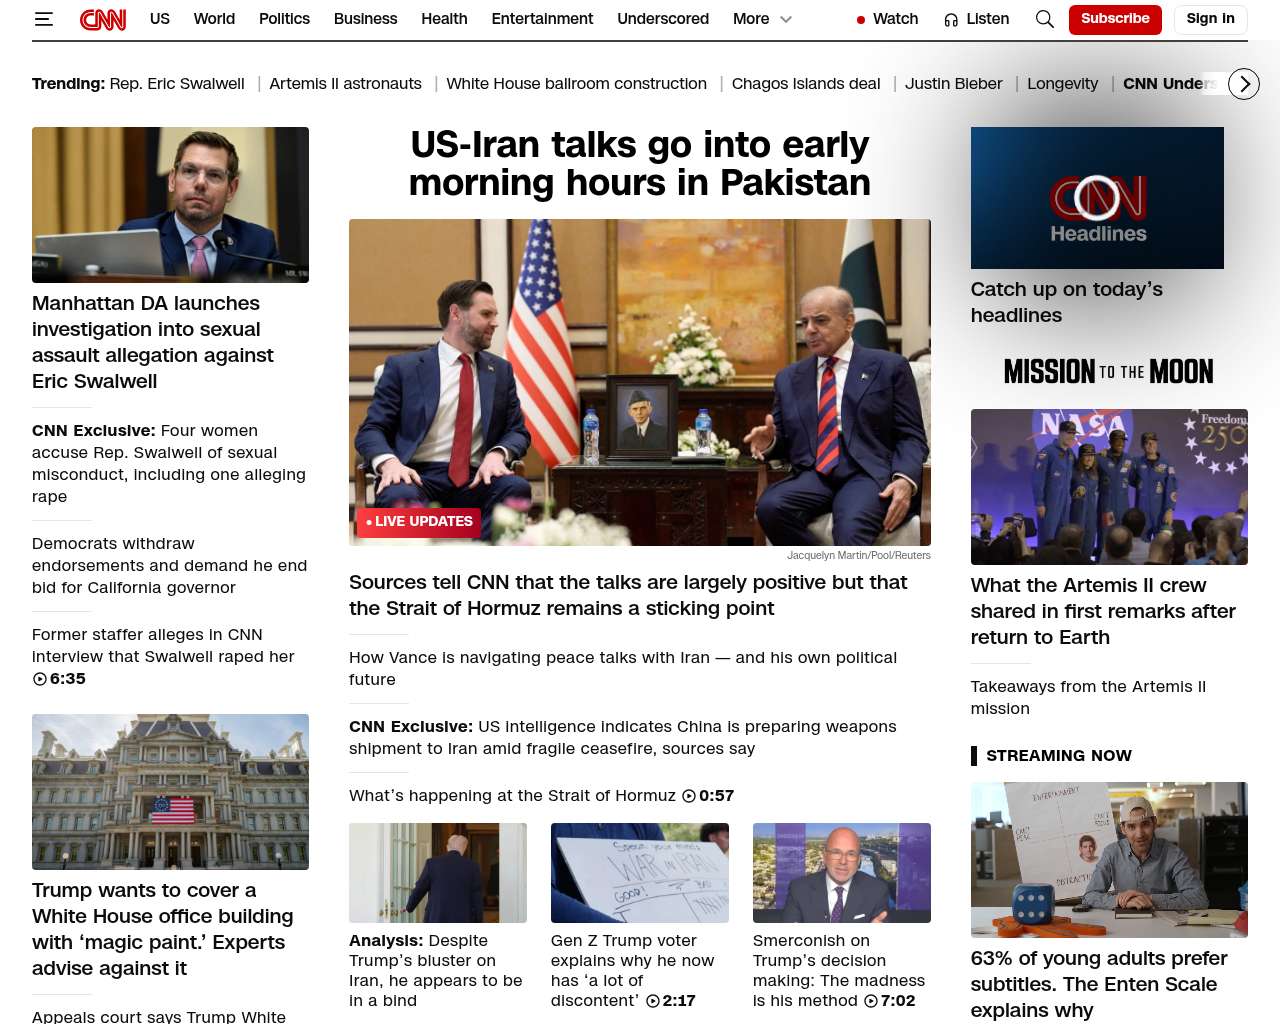Open the Health section

(444, 19)
